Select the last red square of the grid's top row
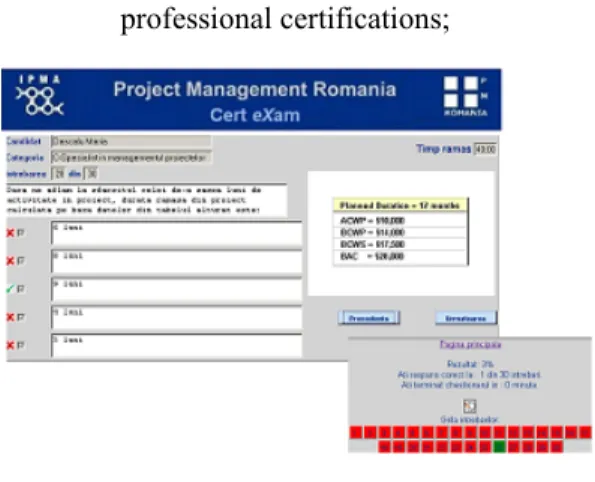 tap(586, 432)
